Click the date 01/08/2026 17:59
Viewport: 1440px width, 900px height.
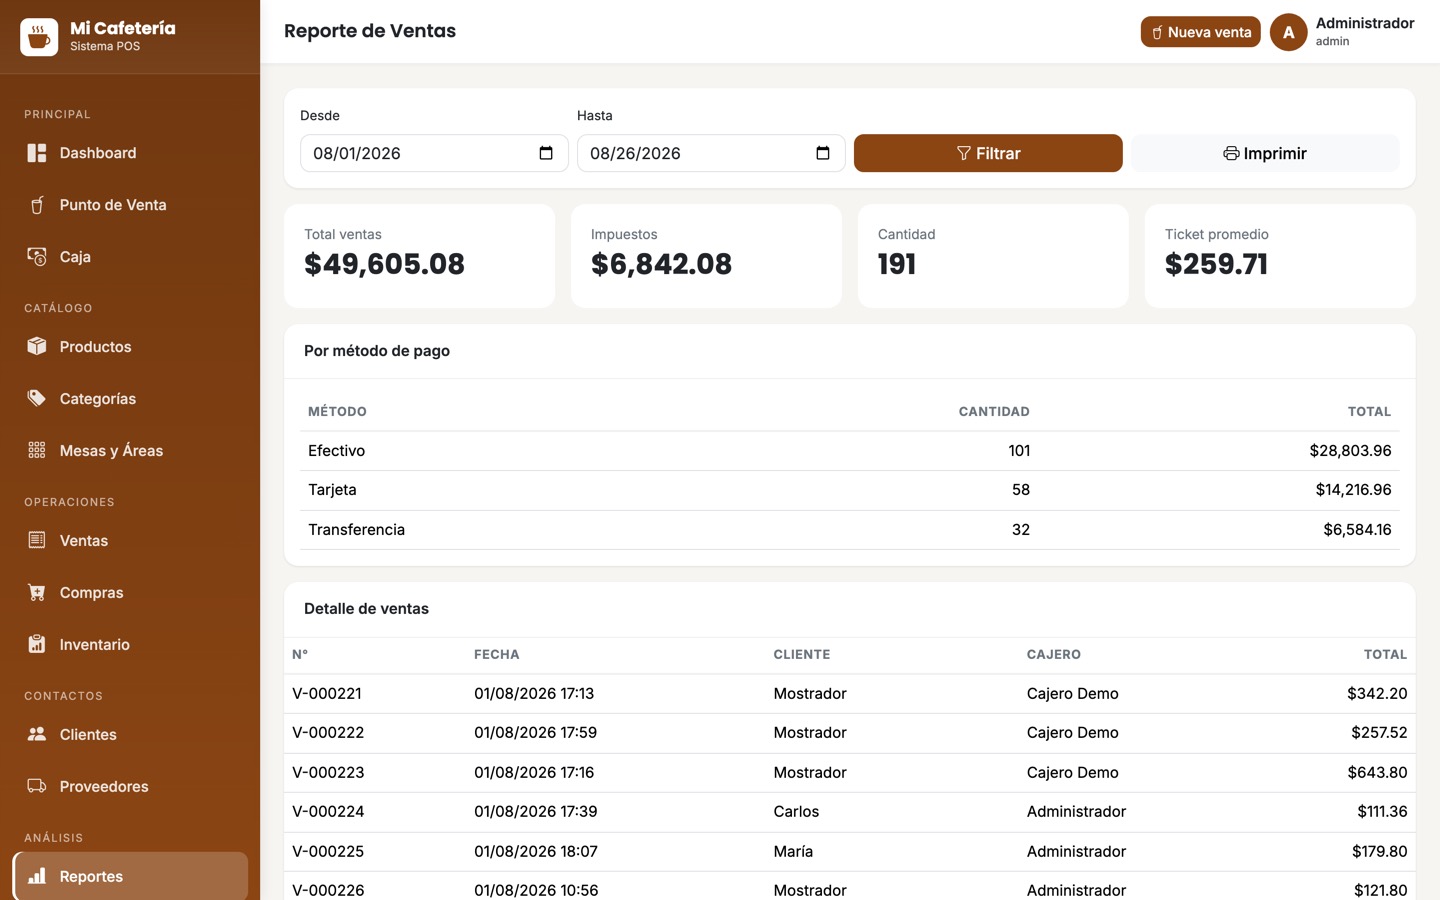tap(535, 733)
